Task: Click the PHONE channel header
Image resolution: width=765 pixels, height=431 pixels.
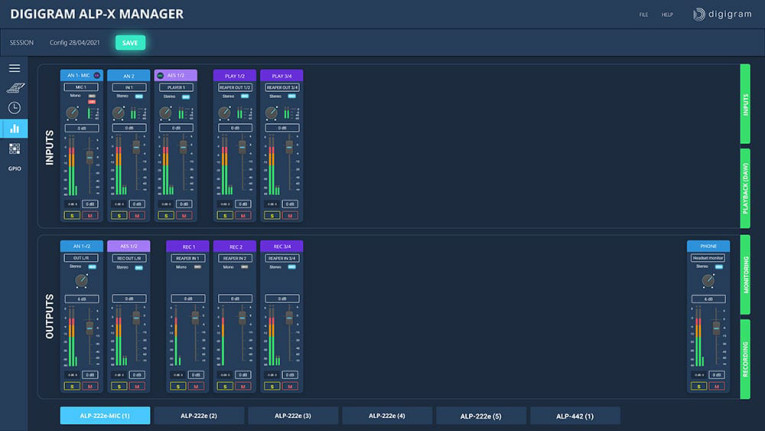Action: pos(708,246)
